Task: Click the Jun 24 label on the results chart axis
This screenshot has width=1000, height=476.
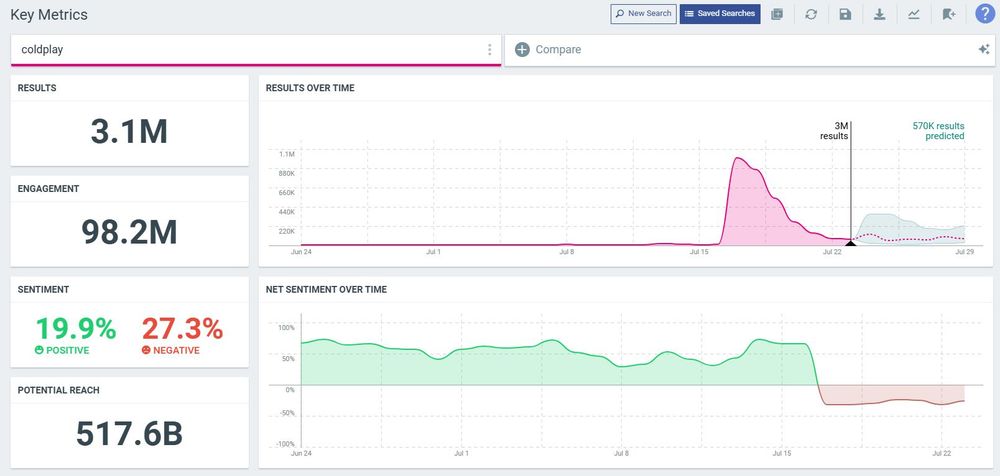Action: [300, 252]
